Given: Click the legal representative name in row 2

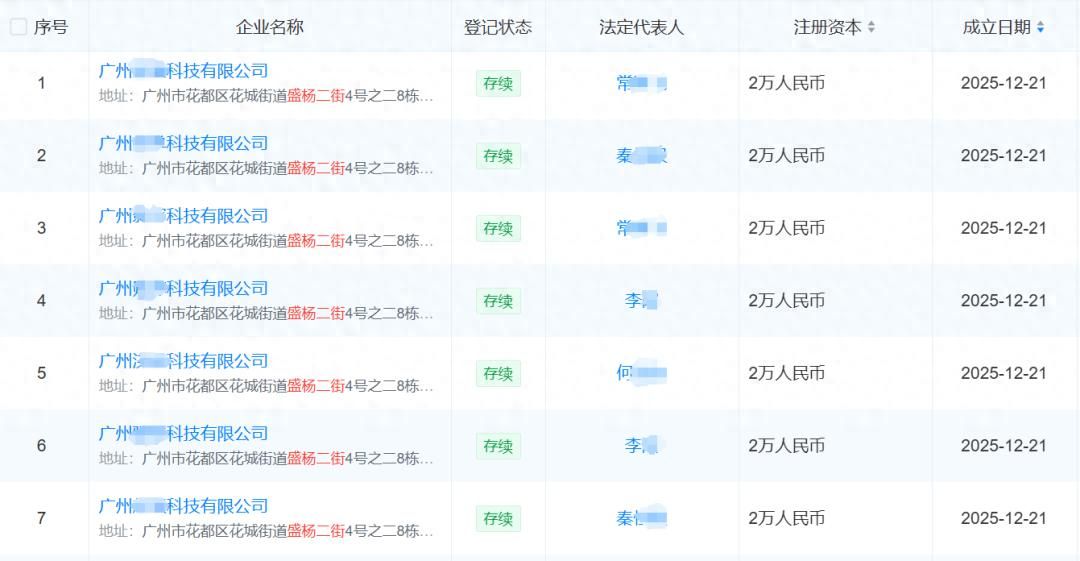Looking at the screenshot, I should 641,156.
